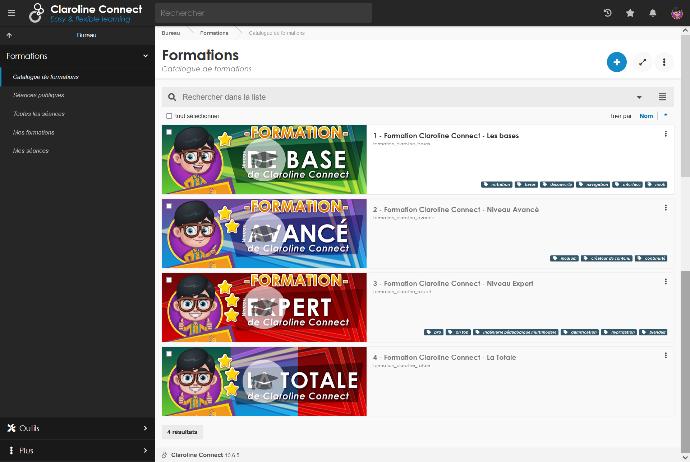Open course 1 - Les bases title
The width and height of the screenshot is (690, 462).
point(446,136)
